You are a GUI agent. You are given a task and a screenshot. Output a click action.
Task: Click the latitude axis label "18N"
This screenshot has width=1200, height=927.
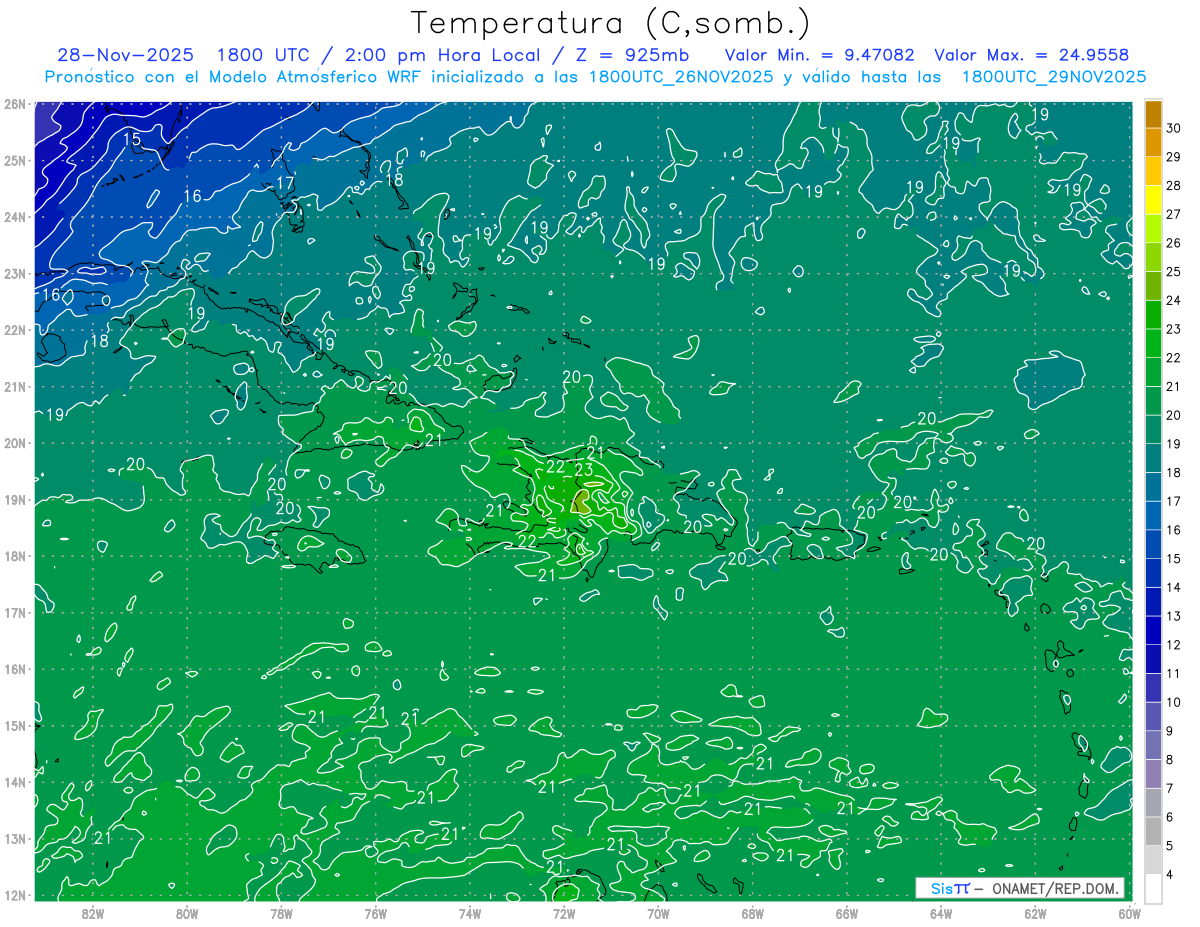[x=15, y=556]
